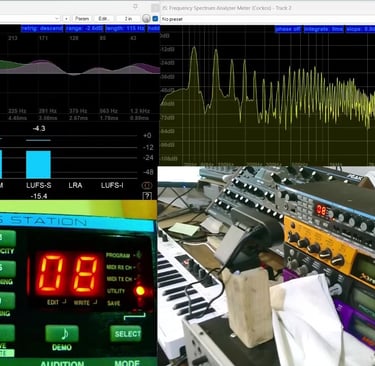Click the Edit button in the plugin header

[103, 19]
